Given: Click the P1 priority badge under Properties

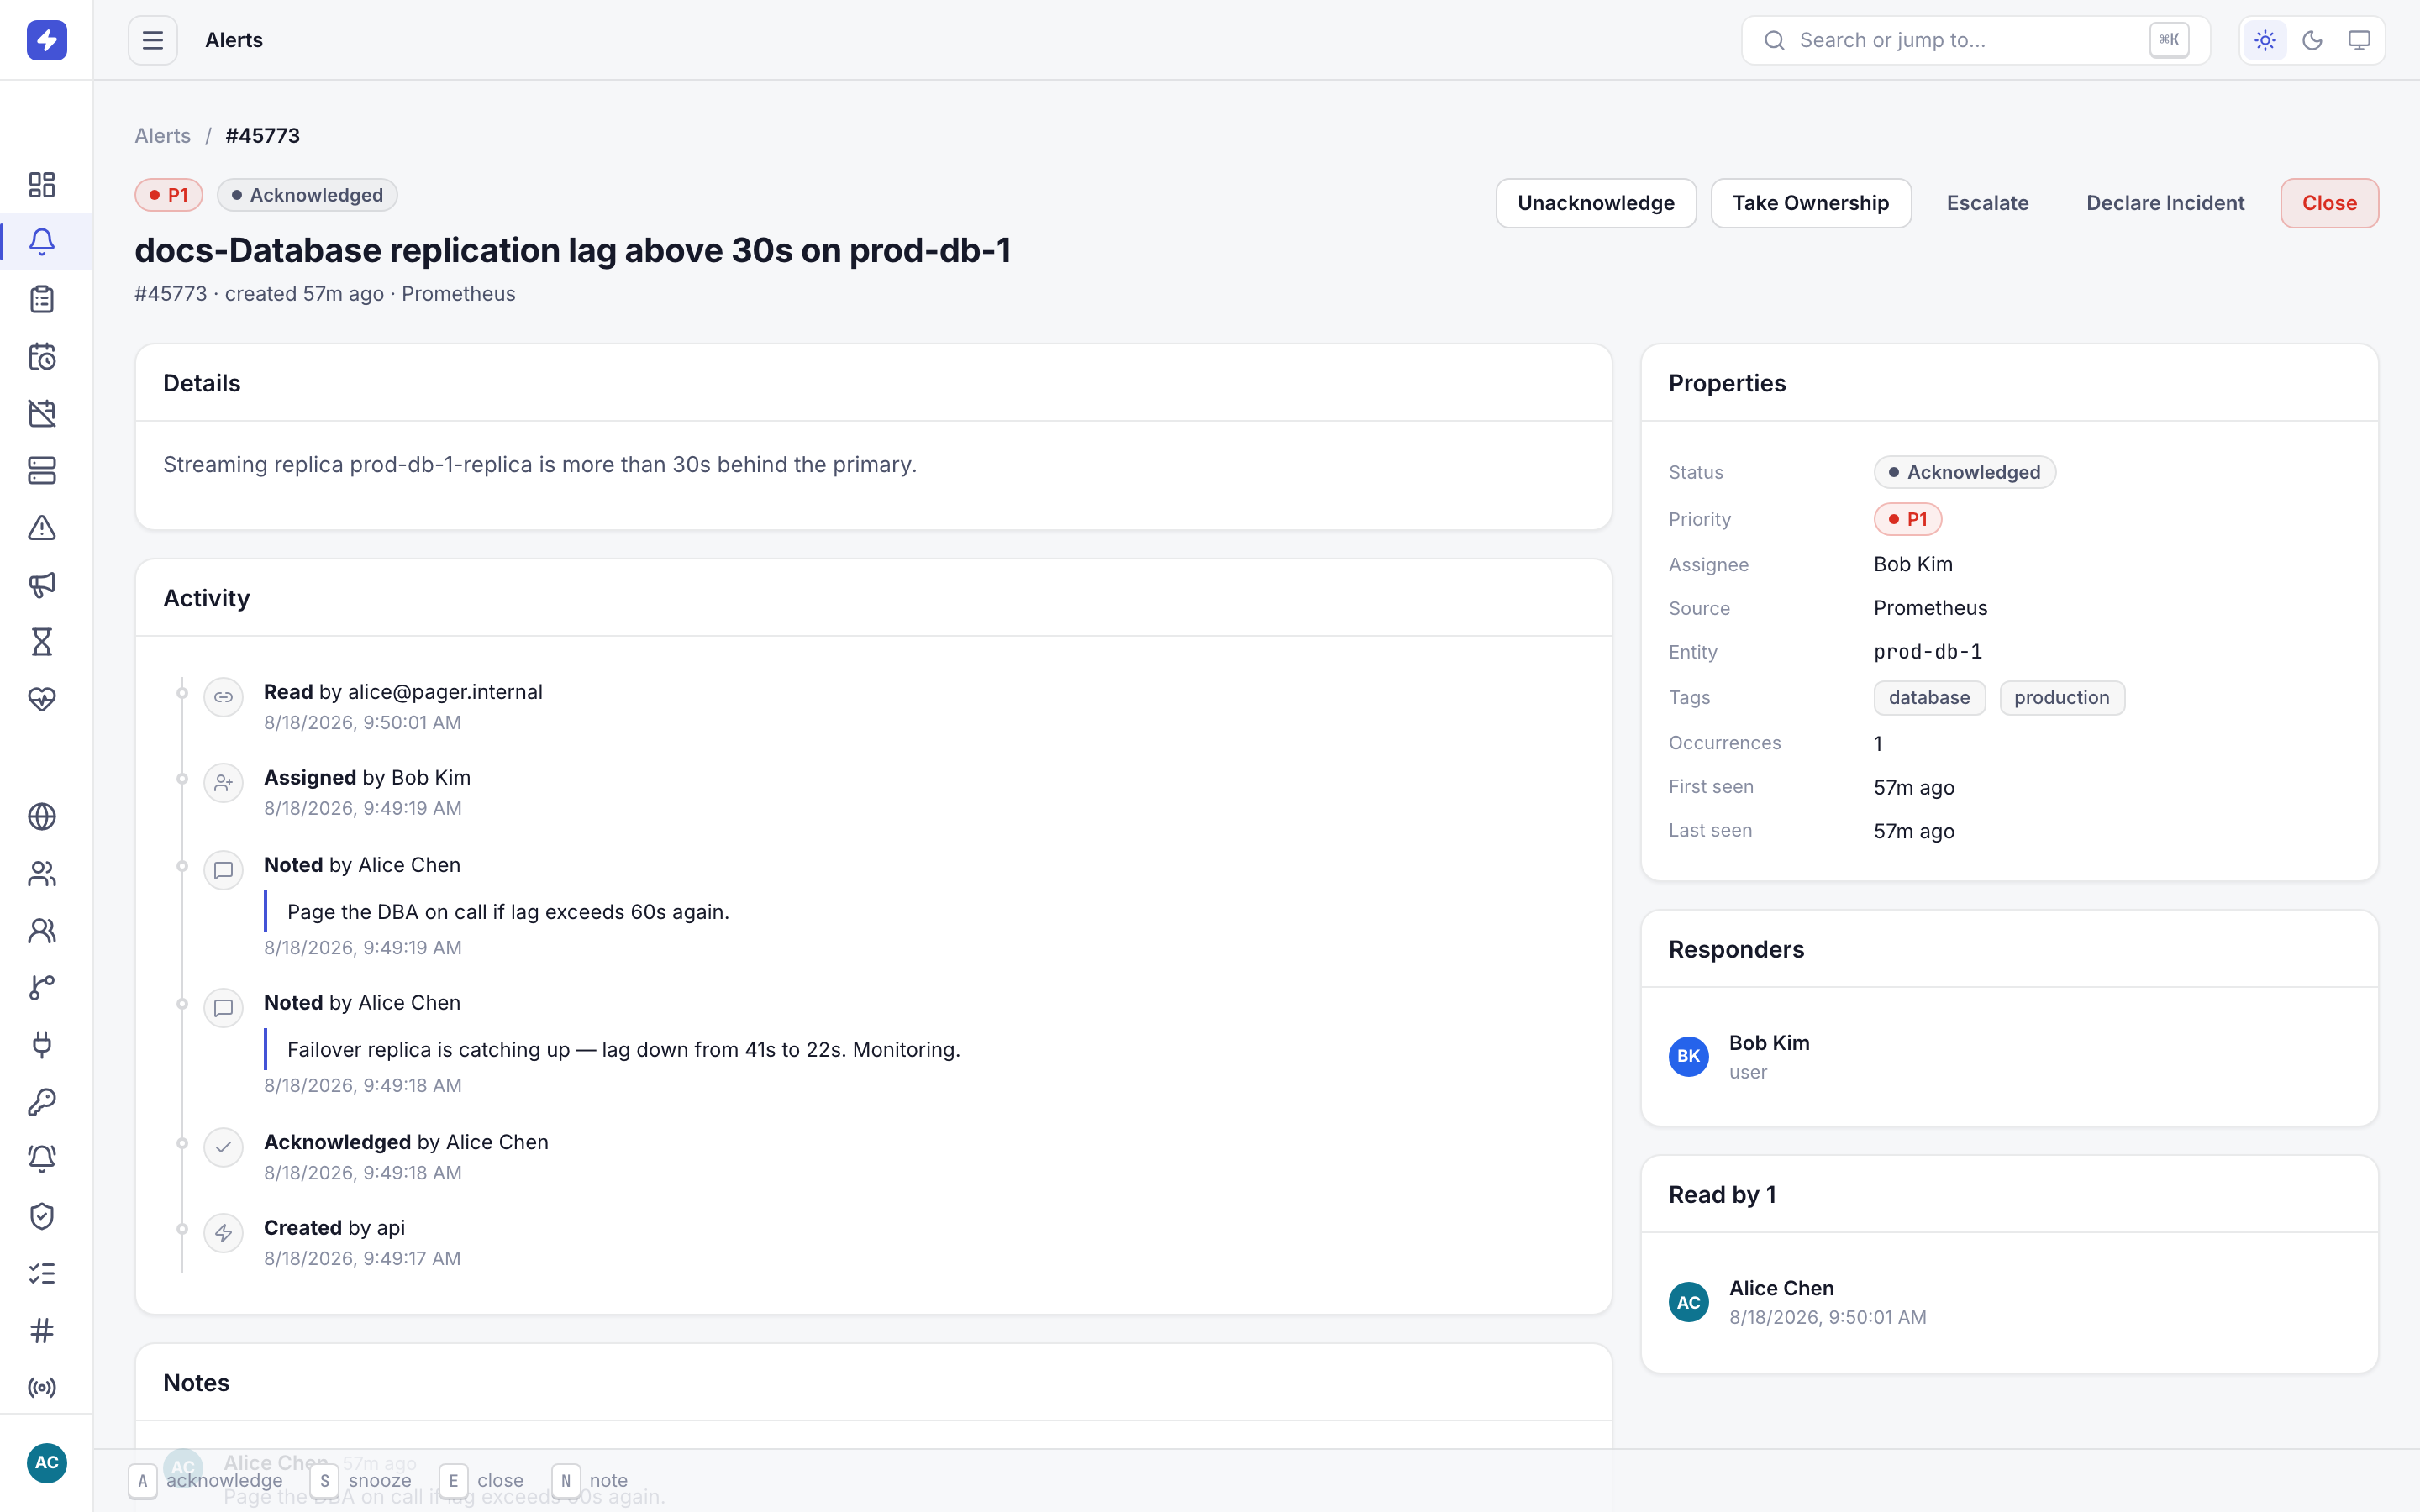Looking at the screenshot, I should point(1907,519).
